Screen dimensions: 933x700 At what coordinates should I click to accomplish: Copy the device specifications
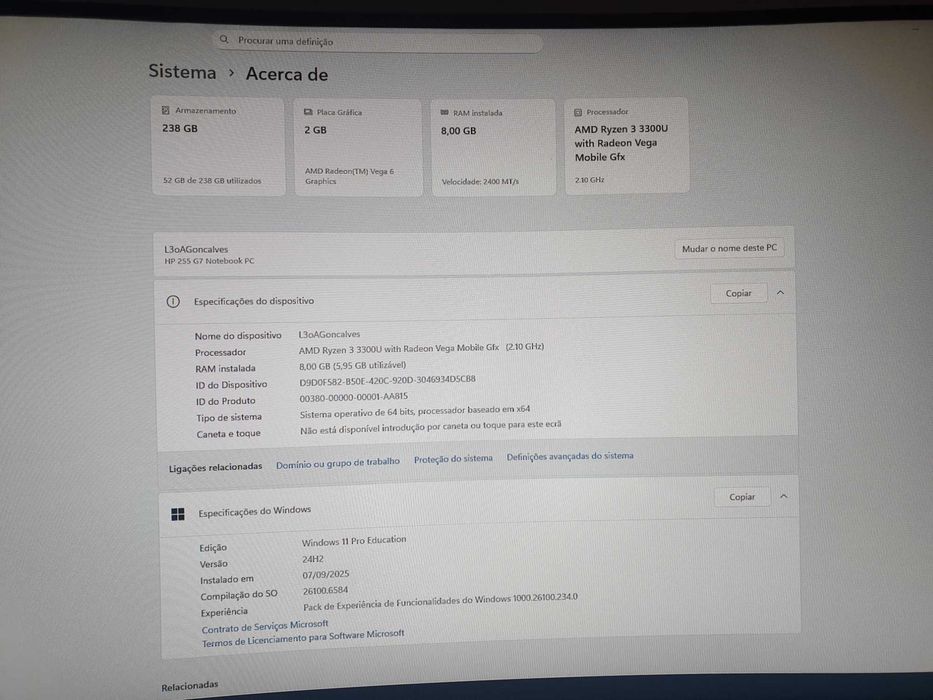point(738,293)
